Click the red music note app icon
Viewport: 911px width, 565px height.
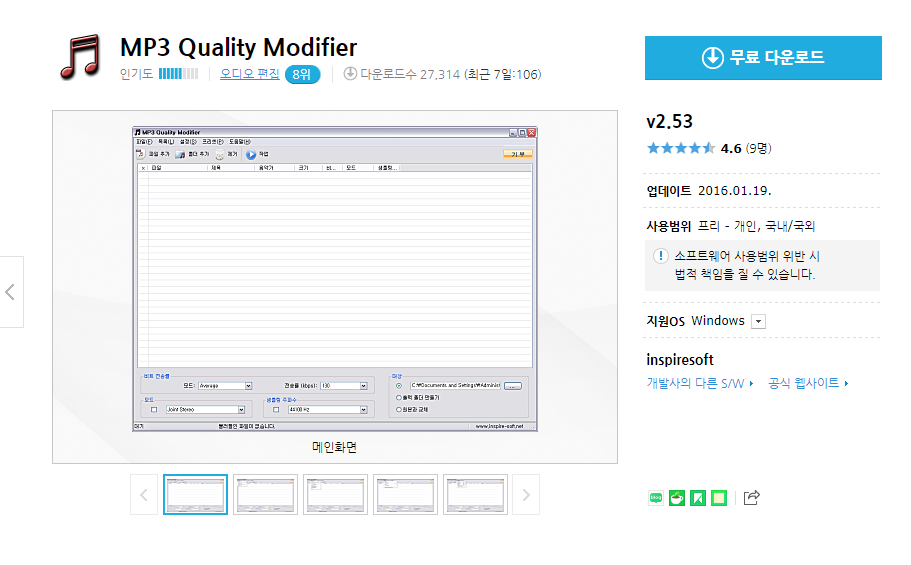point(81,57)
